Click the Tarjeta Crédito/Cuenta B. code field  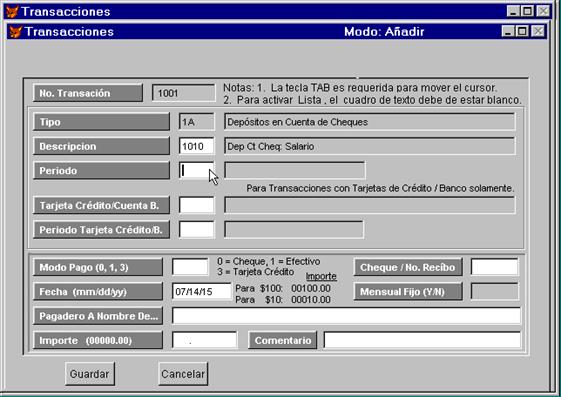pyautogui.click(x=197, y=205)
